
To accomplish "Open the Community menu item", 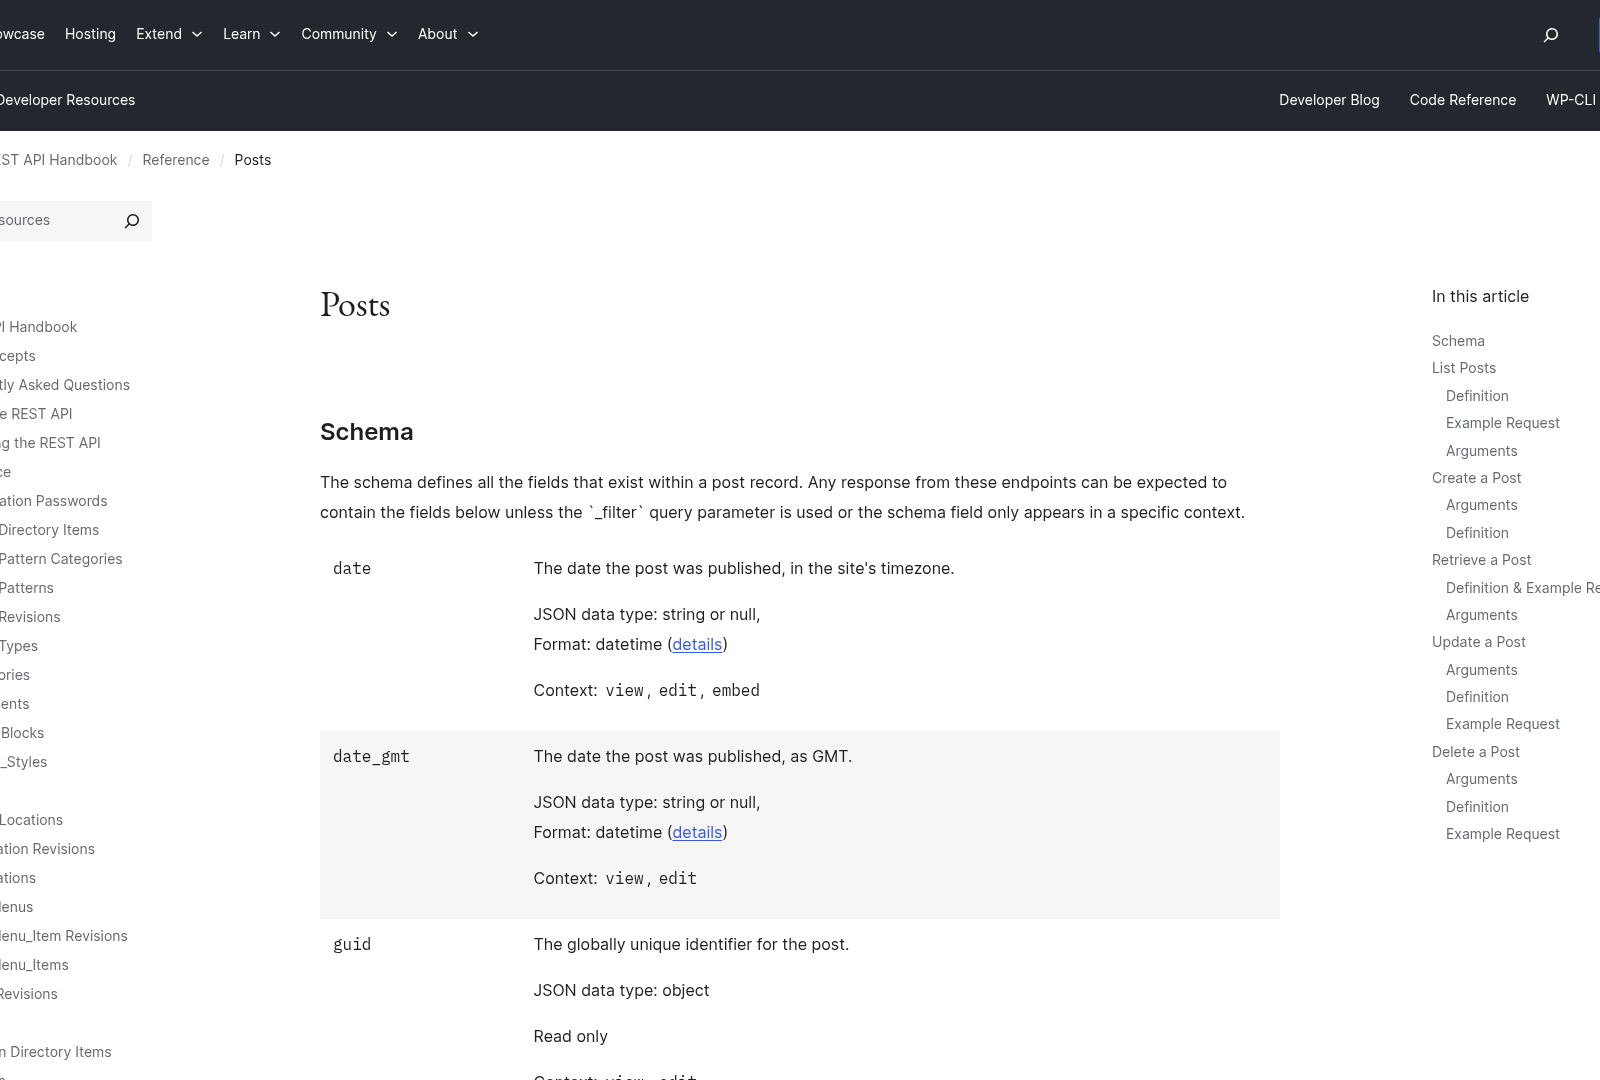I will pos(339,34).
